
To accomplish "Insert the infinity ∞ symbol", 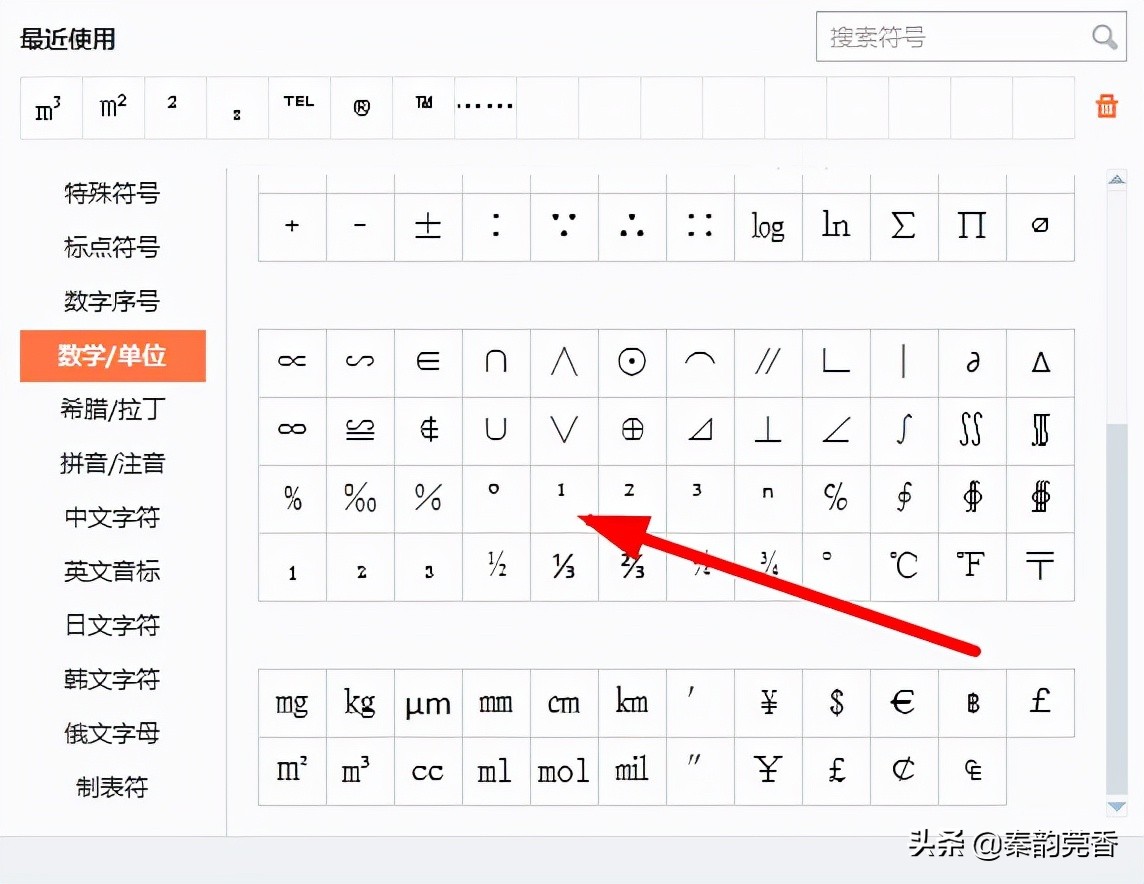I will pyautogui.click(x=292, y=430).
